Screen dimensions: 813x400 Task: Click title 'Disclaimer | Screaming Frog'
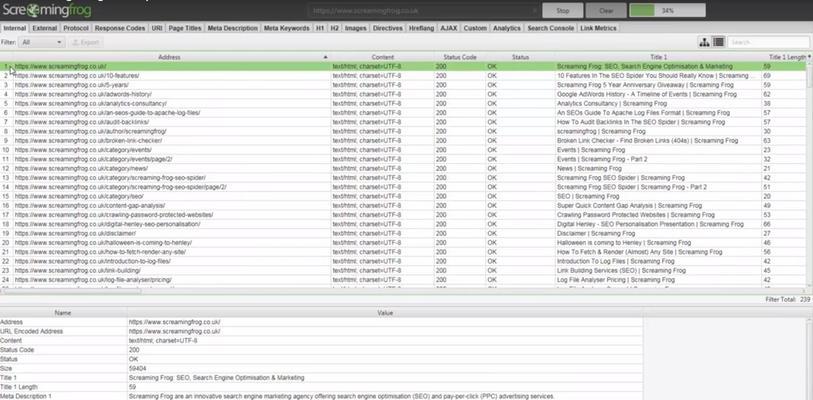click(596, 233)
